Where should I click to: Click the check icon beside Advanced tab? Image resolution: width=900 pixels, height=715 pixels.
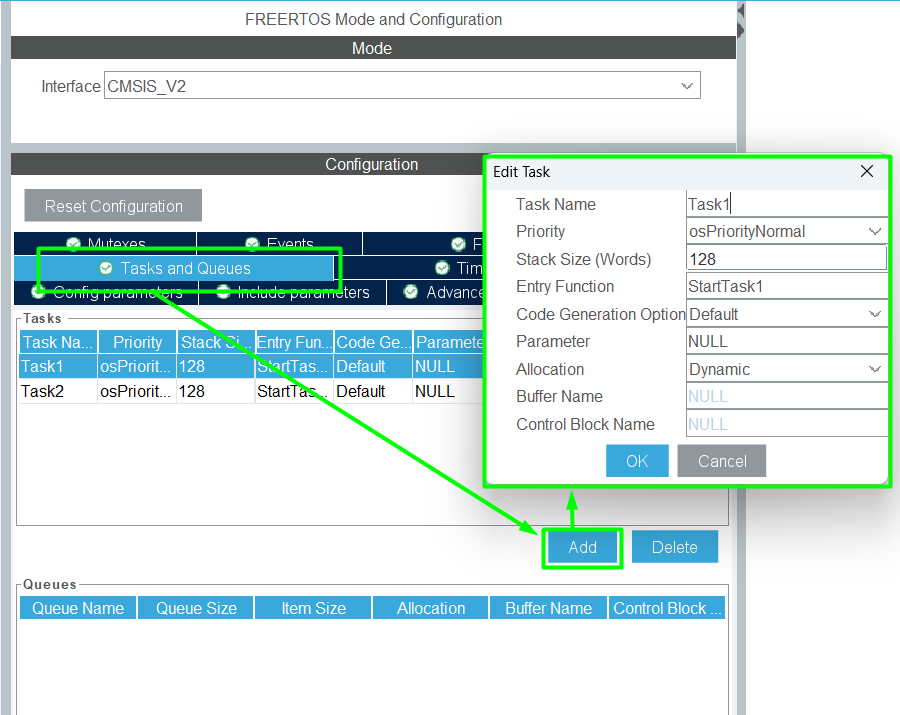411,292
